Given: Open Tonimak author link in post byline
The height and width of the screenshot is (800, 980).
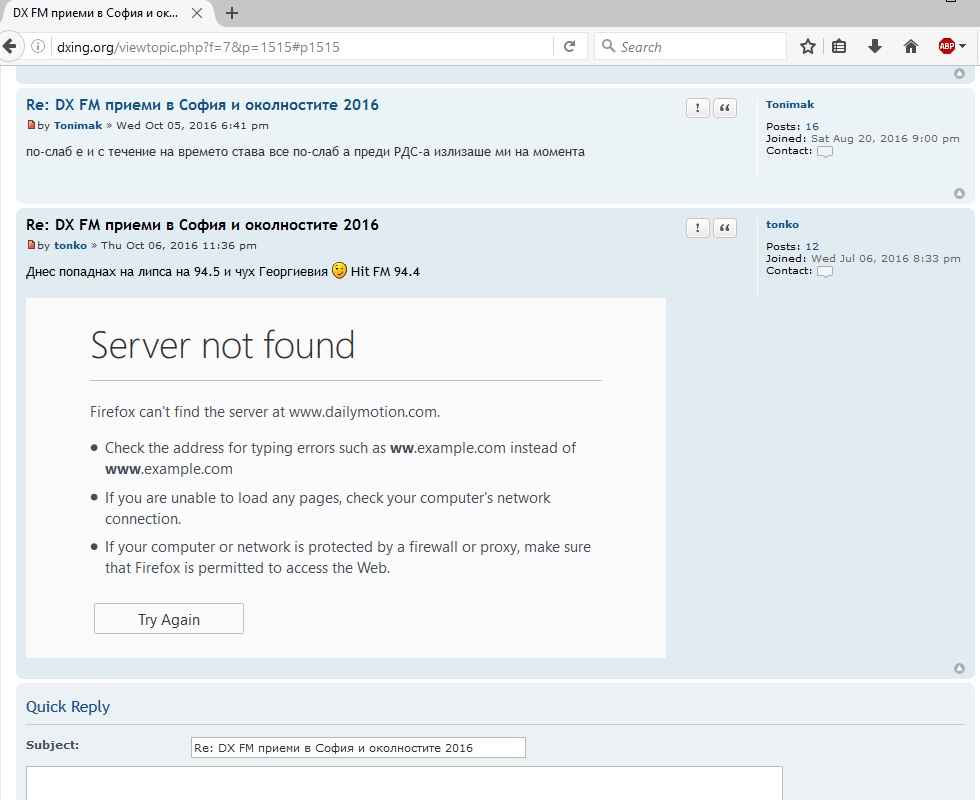Looking at the screenshot, I should coord(78,126).
